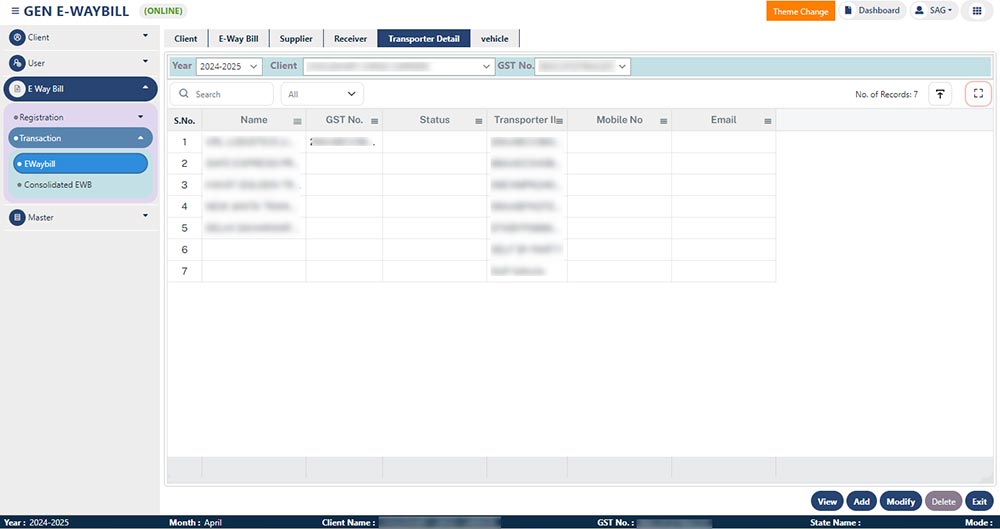Image resolution: width=1000 pixels, height=529 pixels.
Task: Select Consolidated EWB in sidebar
Action: 59,185
